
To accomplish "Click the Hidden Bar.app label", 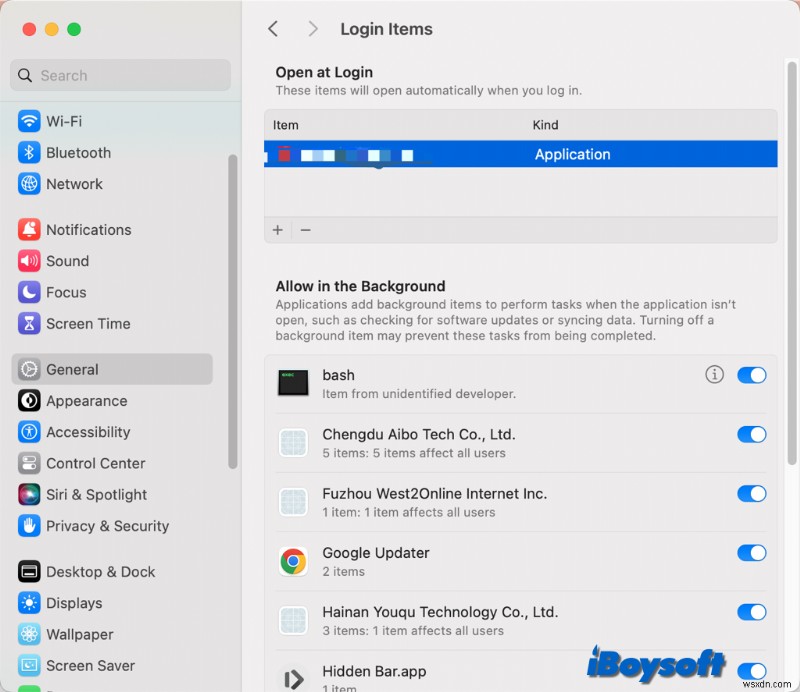I will click(374, 671).
